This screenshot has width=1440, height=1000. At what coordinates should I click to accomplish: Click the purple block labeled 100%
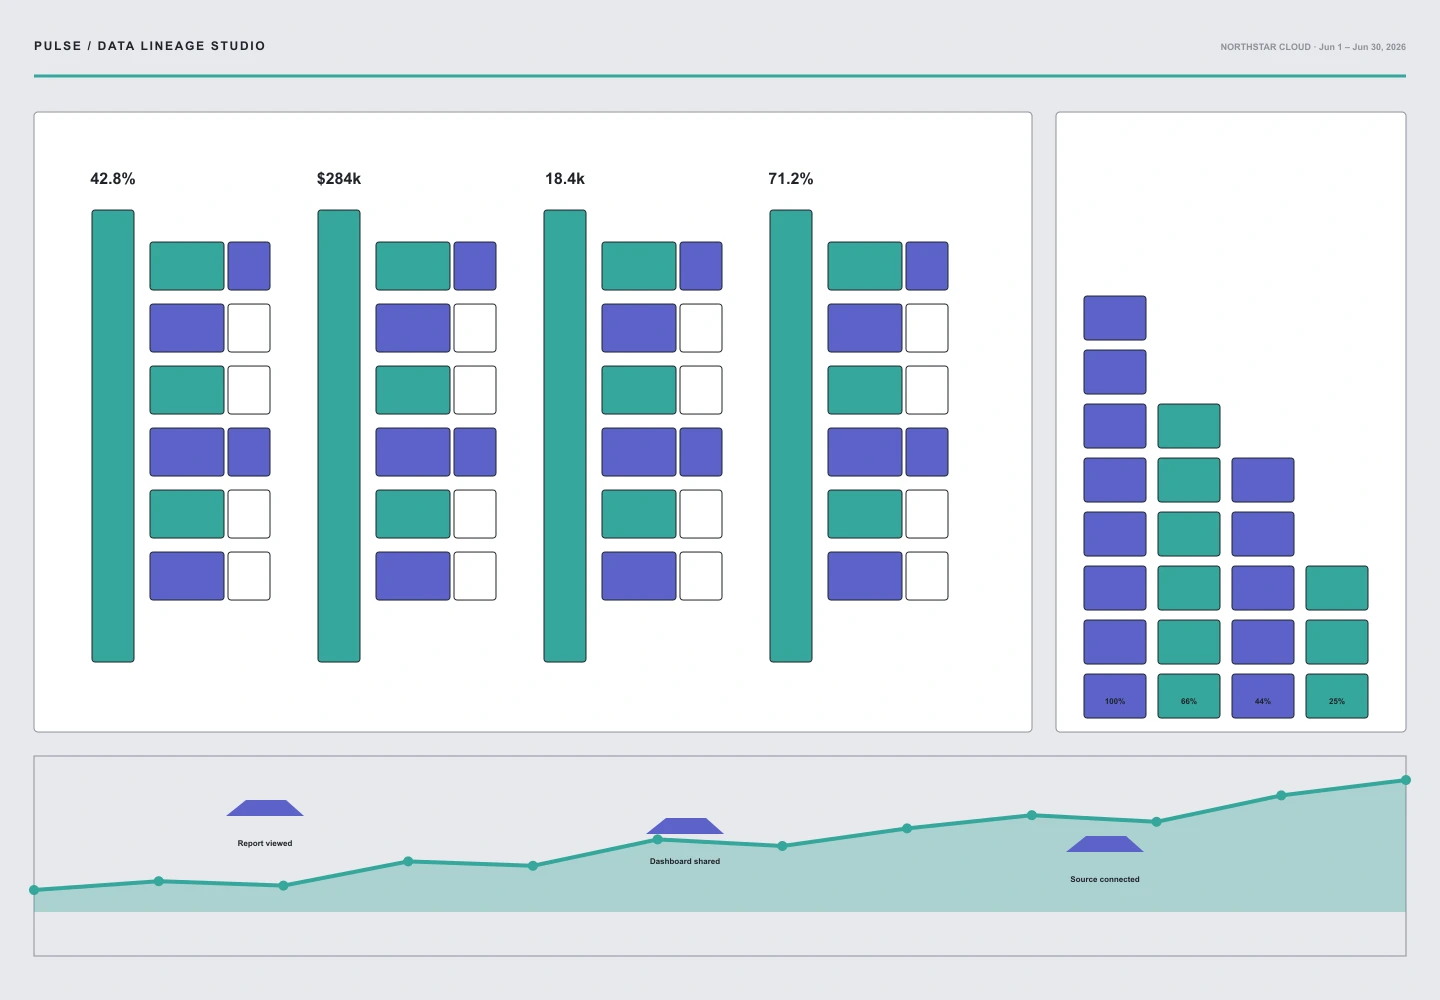(x=1115, y=696)
